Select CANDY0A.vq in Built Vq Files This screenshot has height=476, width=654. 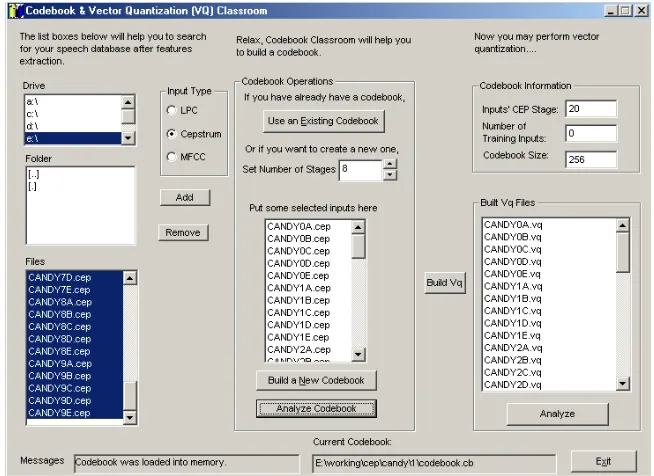click(549, 225)
